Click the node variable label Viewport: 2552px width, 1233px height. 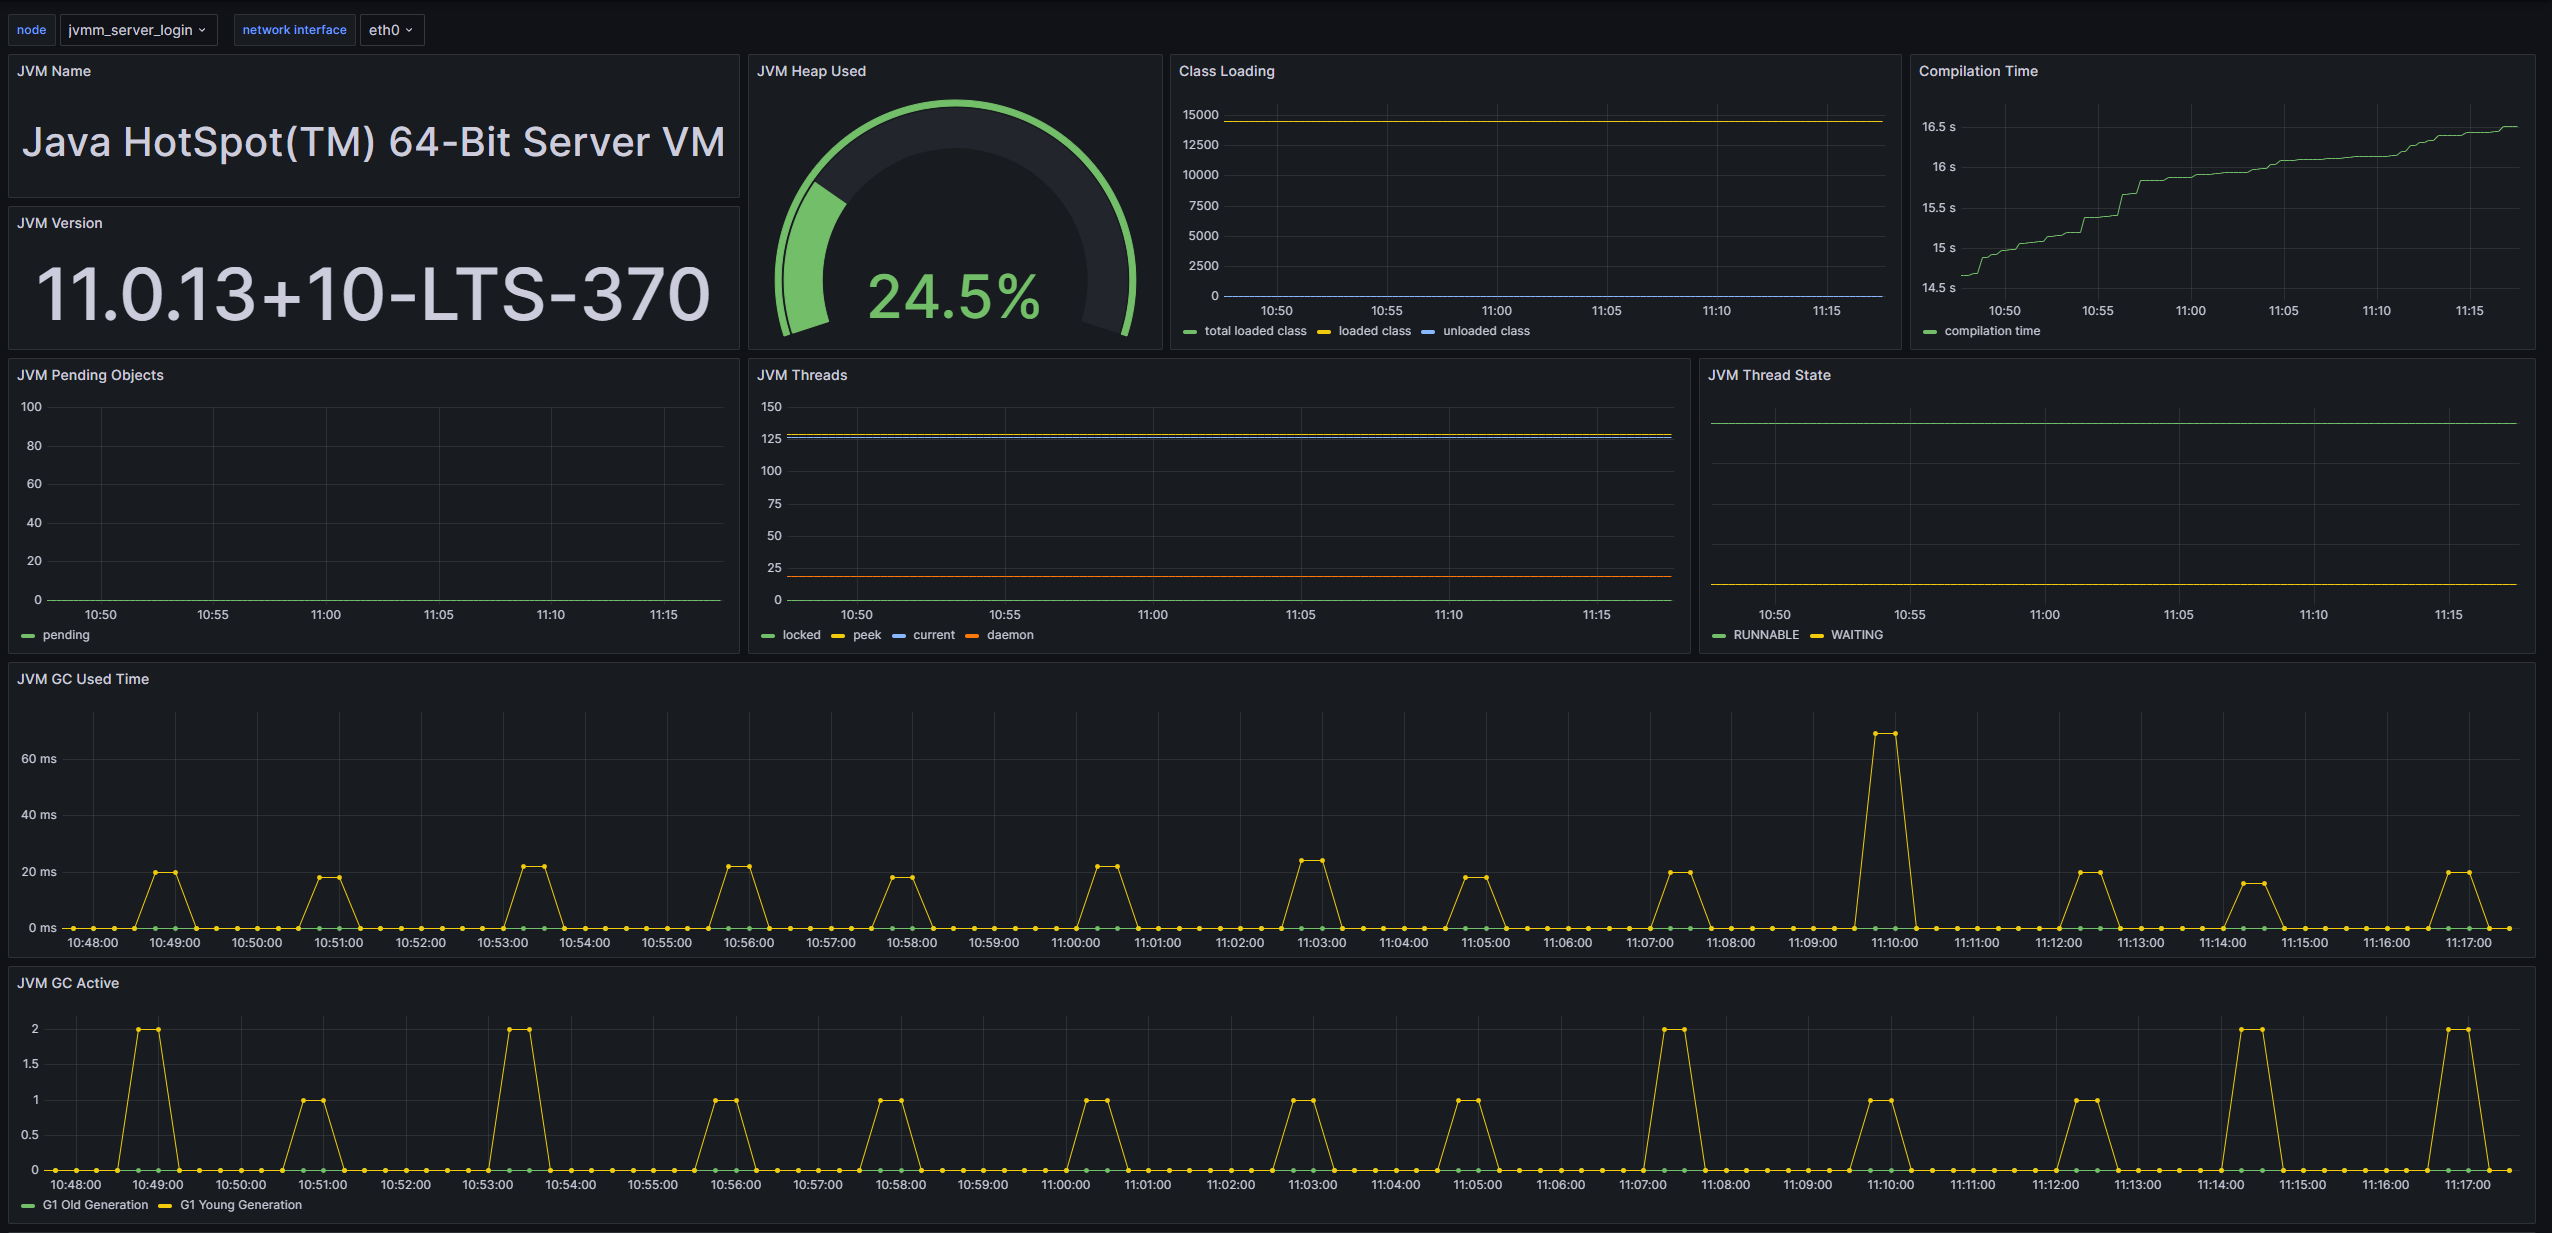click(x=31, y=30)
